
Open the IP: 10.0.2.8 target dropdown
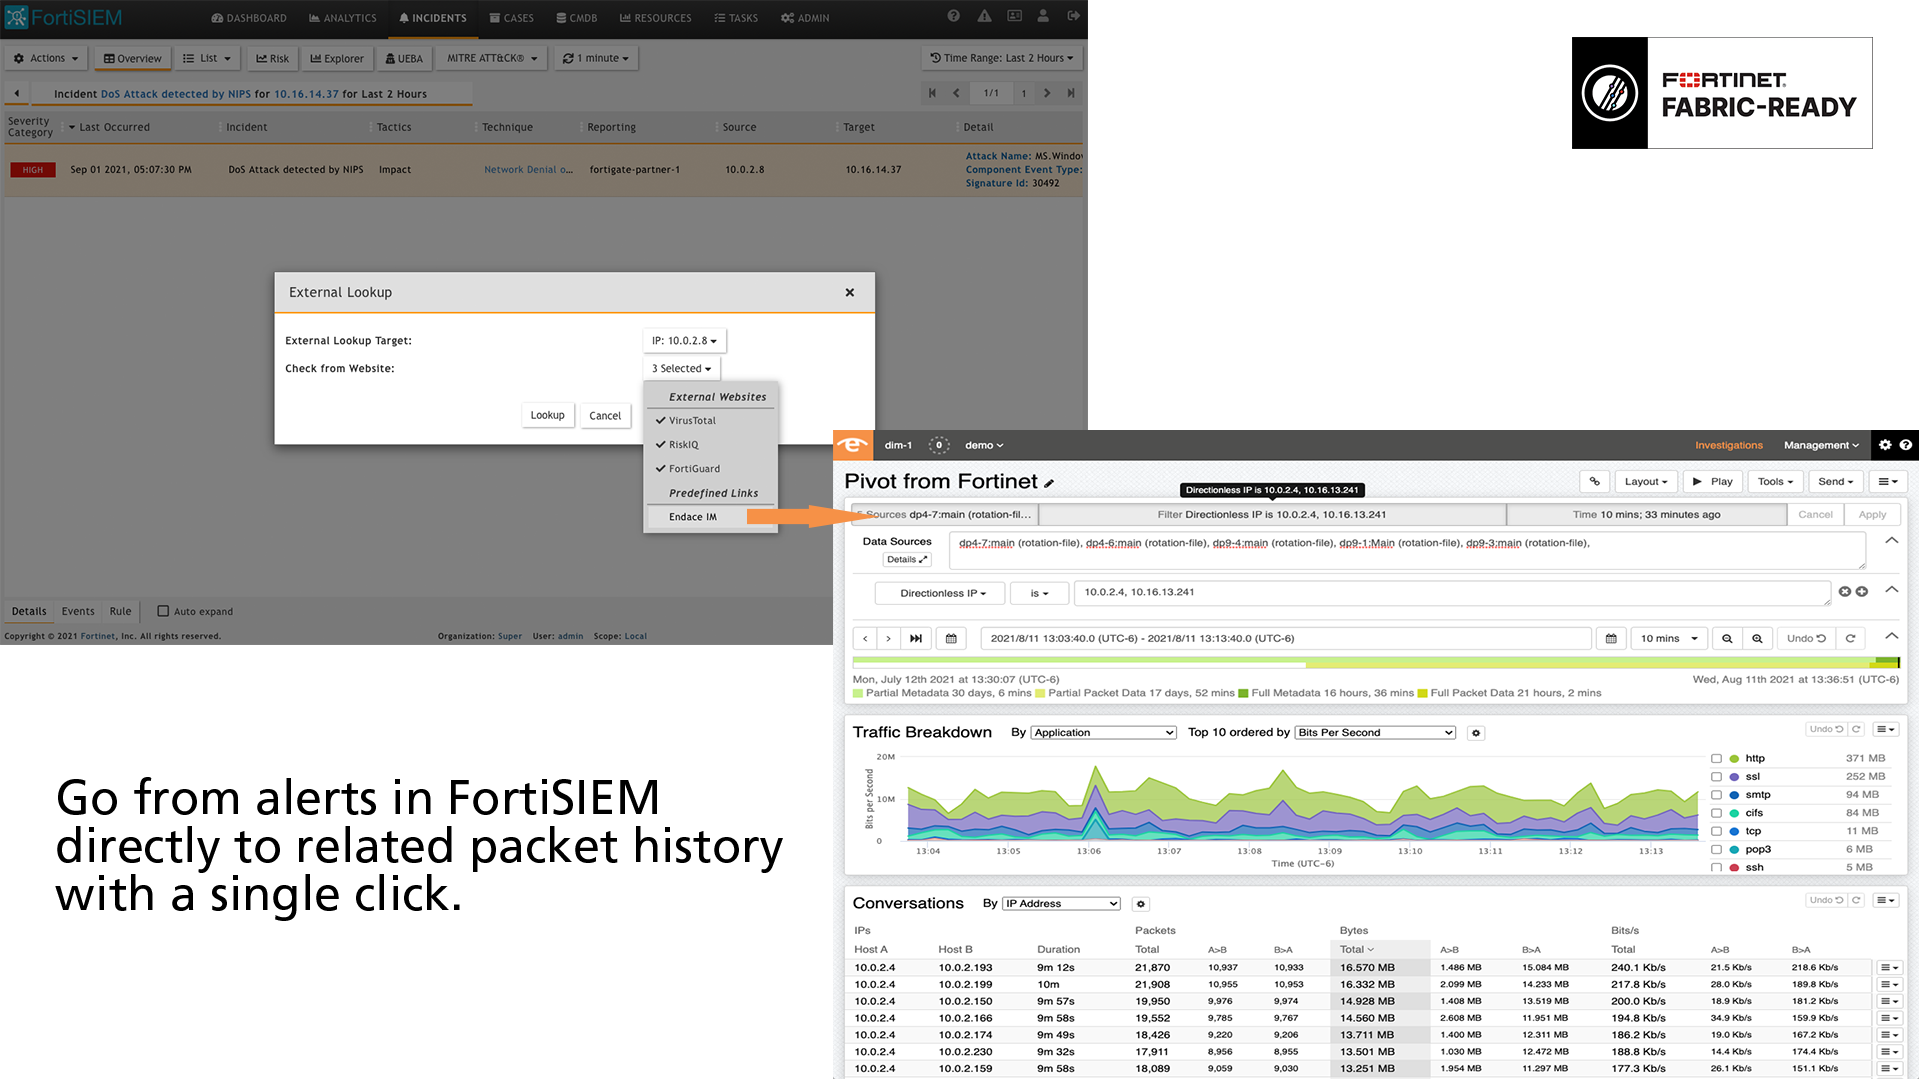(684, 341)
